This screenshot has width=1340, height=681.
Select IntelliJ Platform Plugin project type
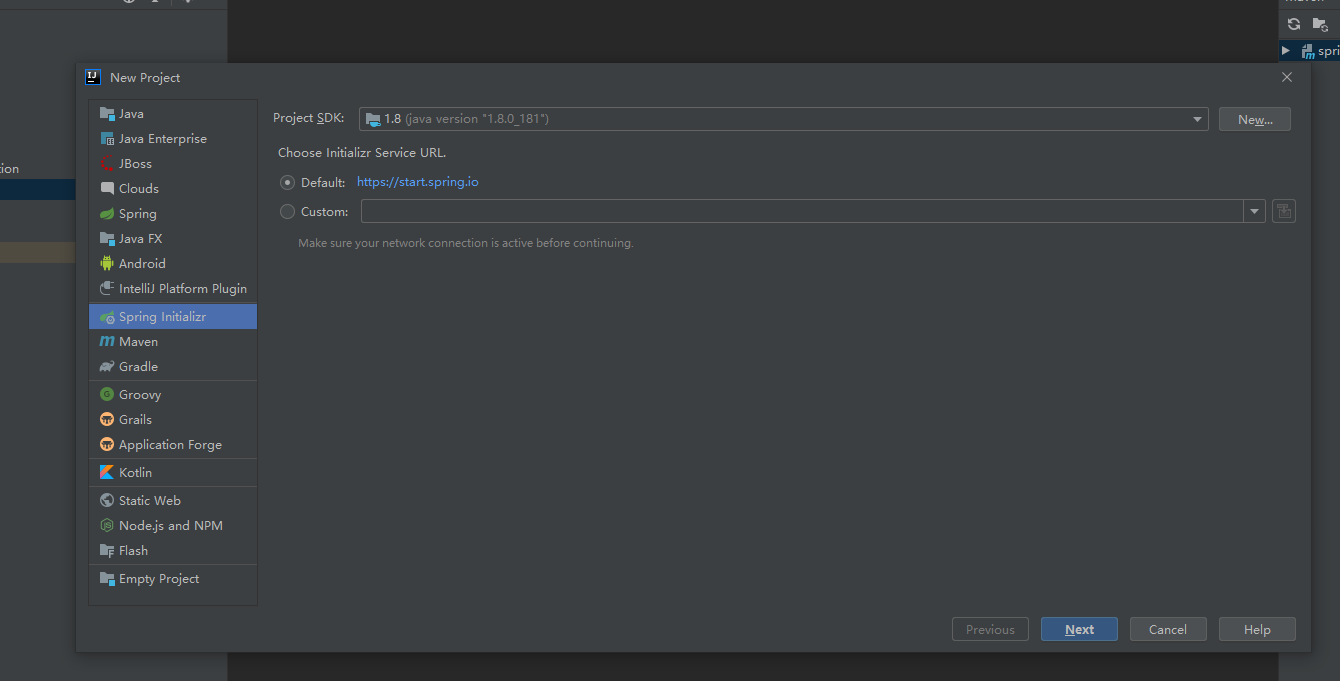click(x=172, y=289)
